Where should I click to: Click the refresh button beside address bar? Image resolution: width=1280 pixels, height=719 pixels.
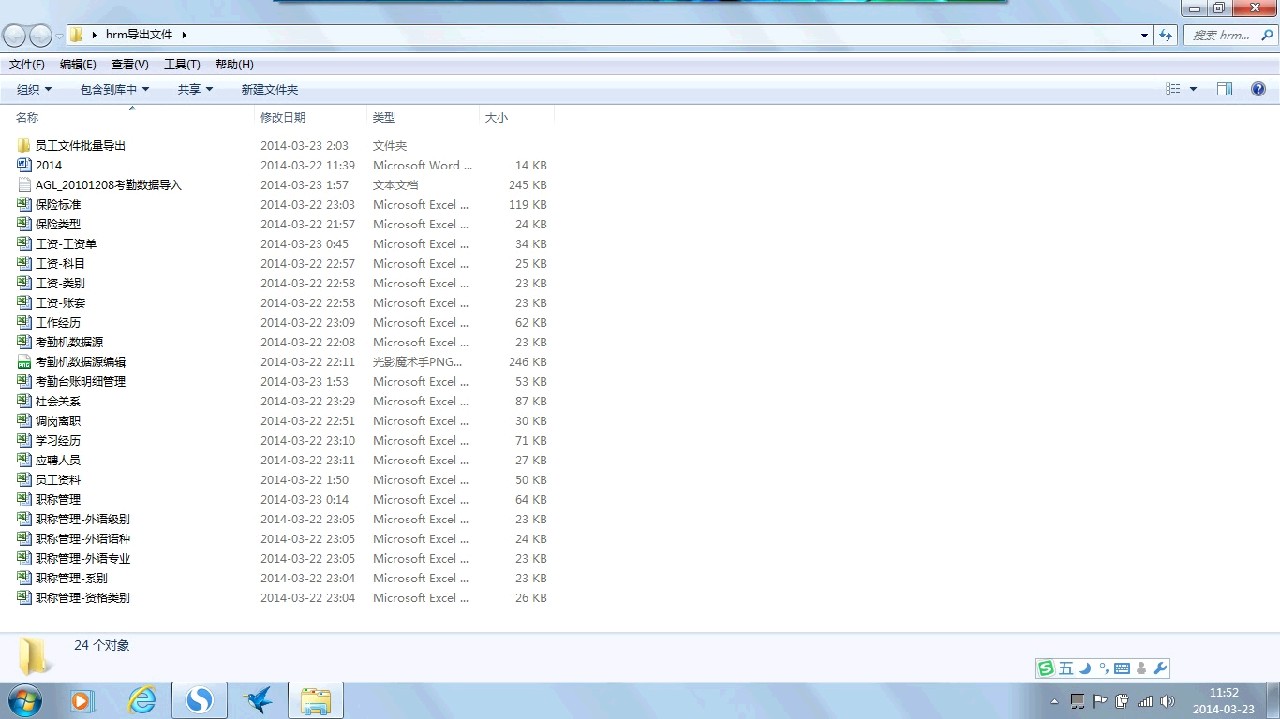point(1165,35)
